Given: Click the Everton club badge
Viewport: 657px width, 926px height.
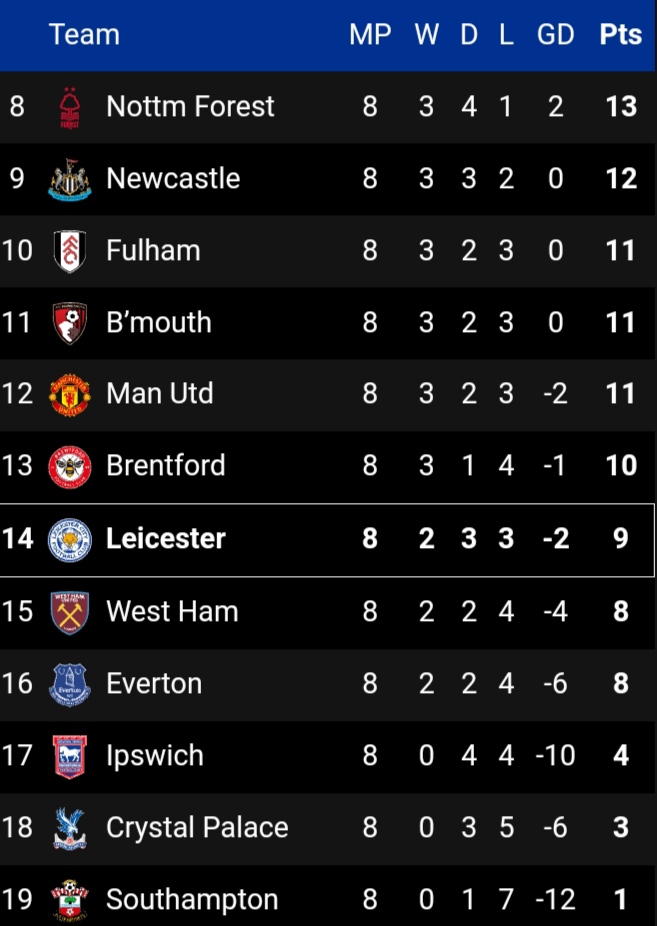Looking at the screenshot, I should (x=70, y=684).
